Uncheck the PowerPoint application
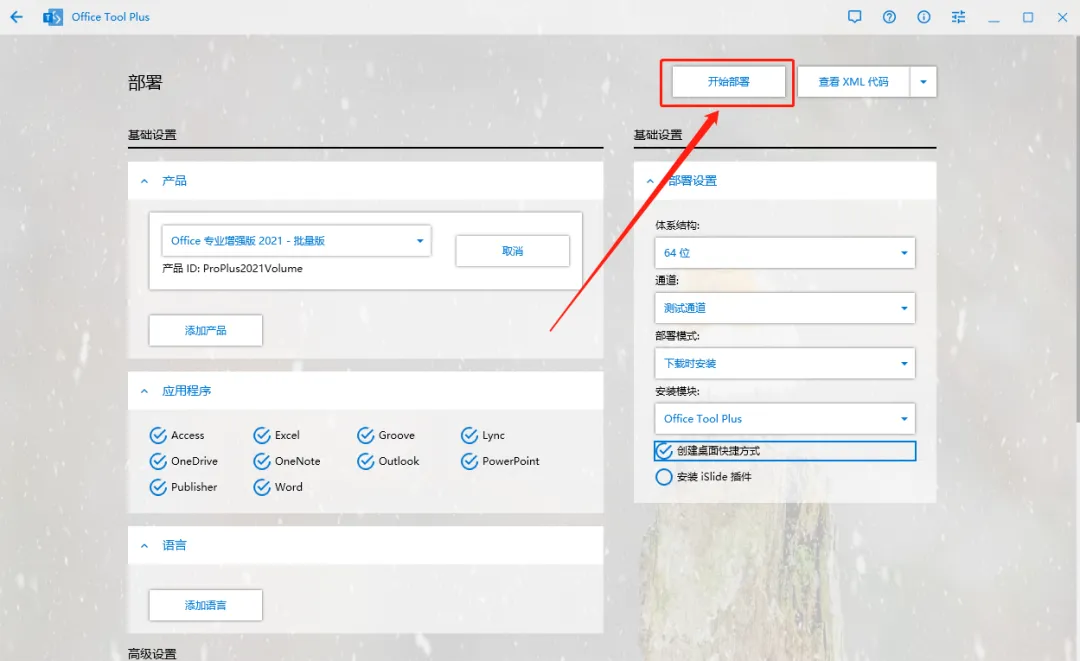Image resolution: width=1080 pixels, height=661 pixels. tap(470, 461)
